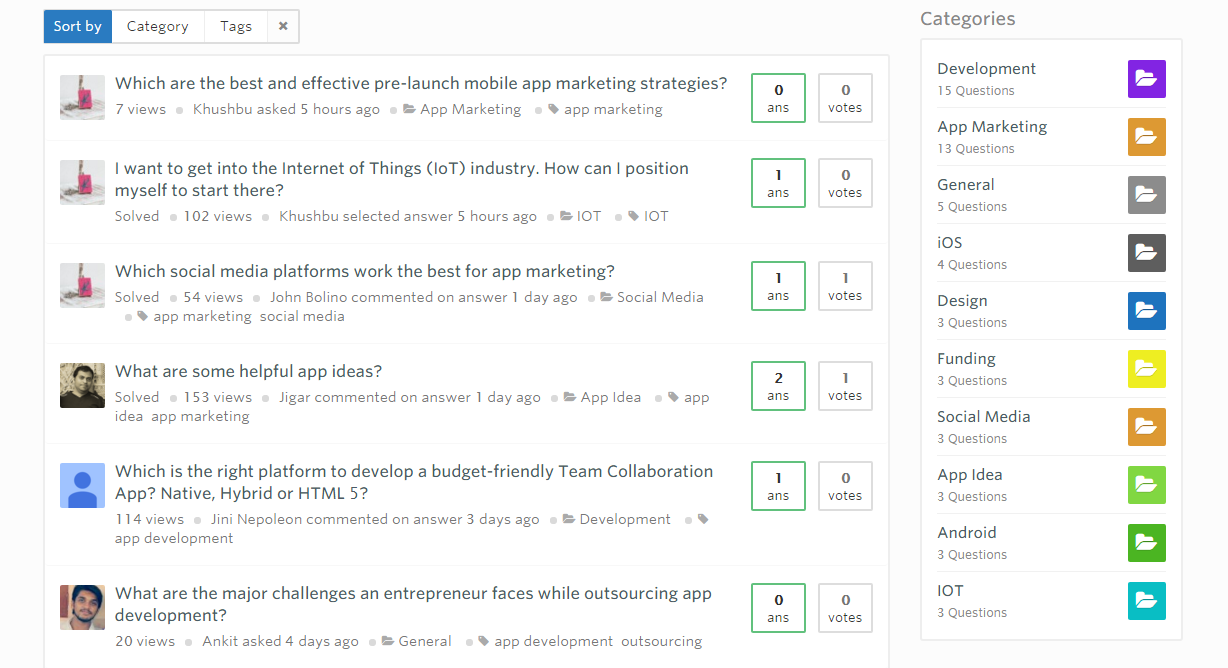
Task: Click the yellow Funding folder icon
Action: (x=1146, y=369)
